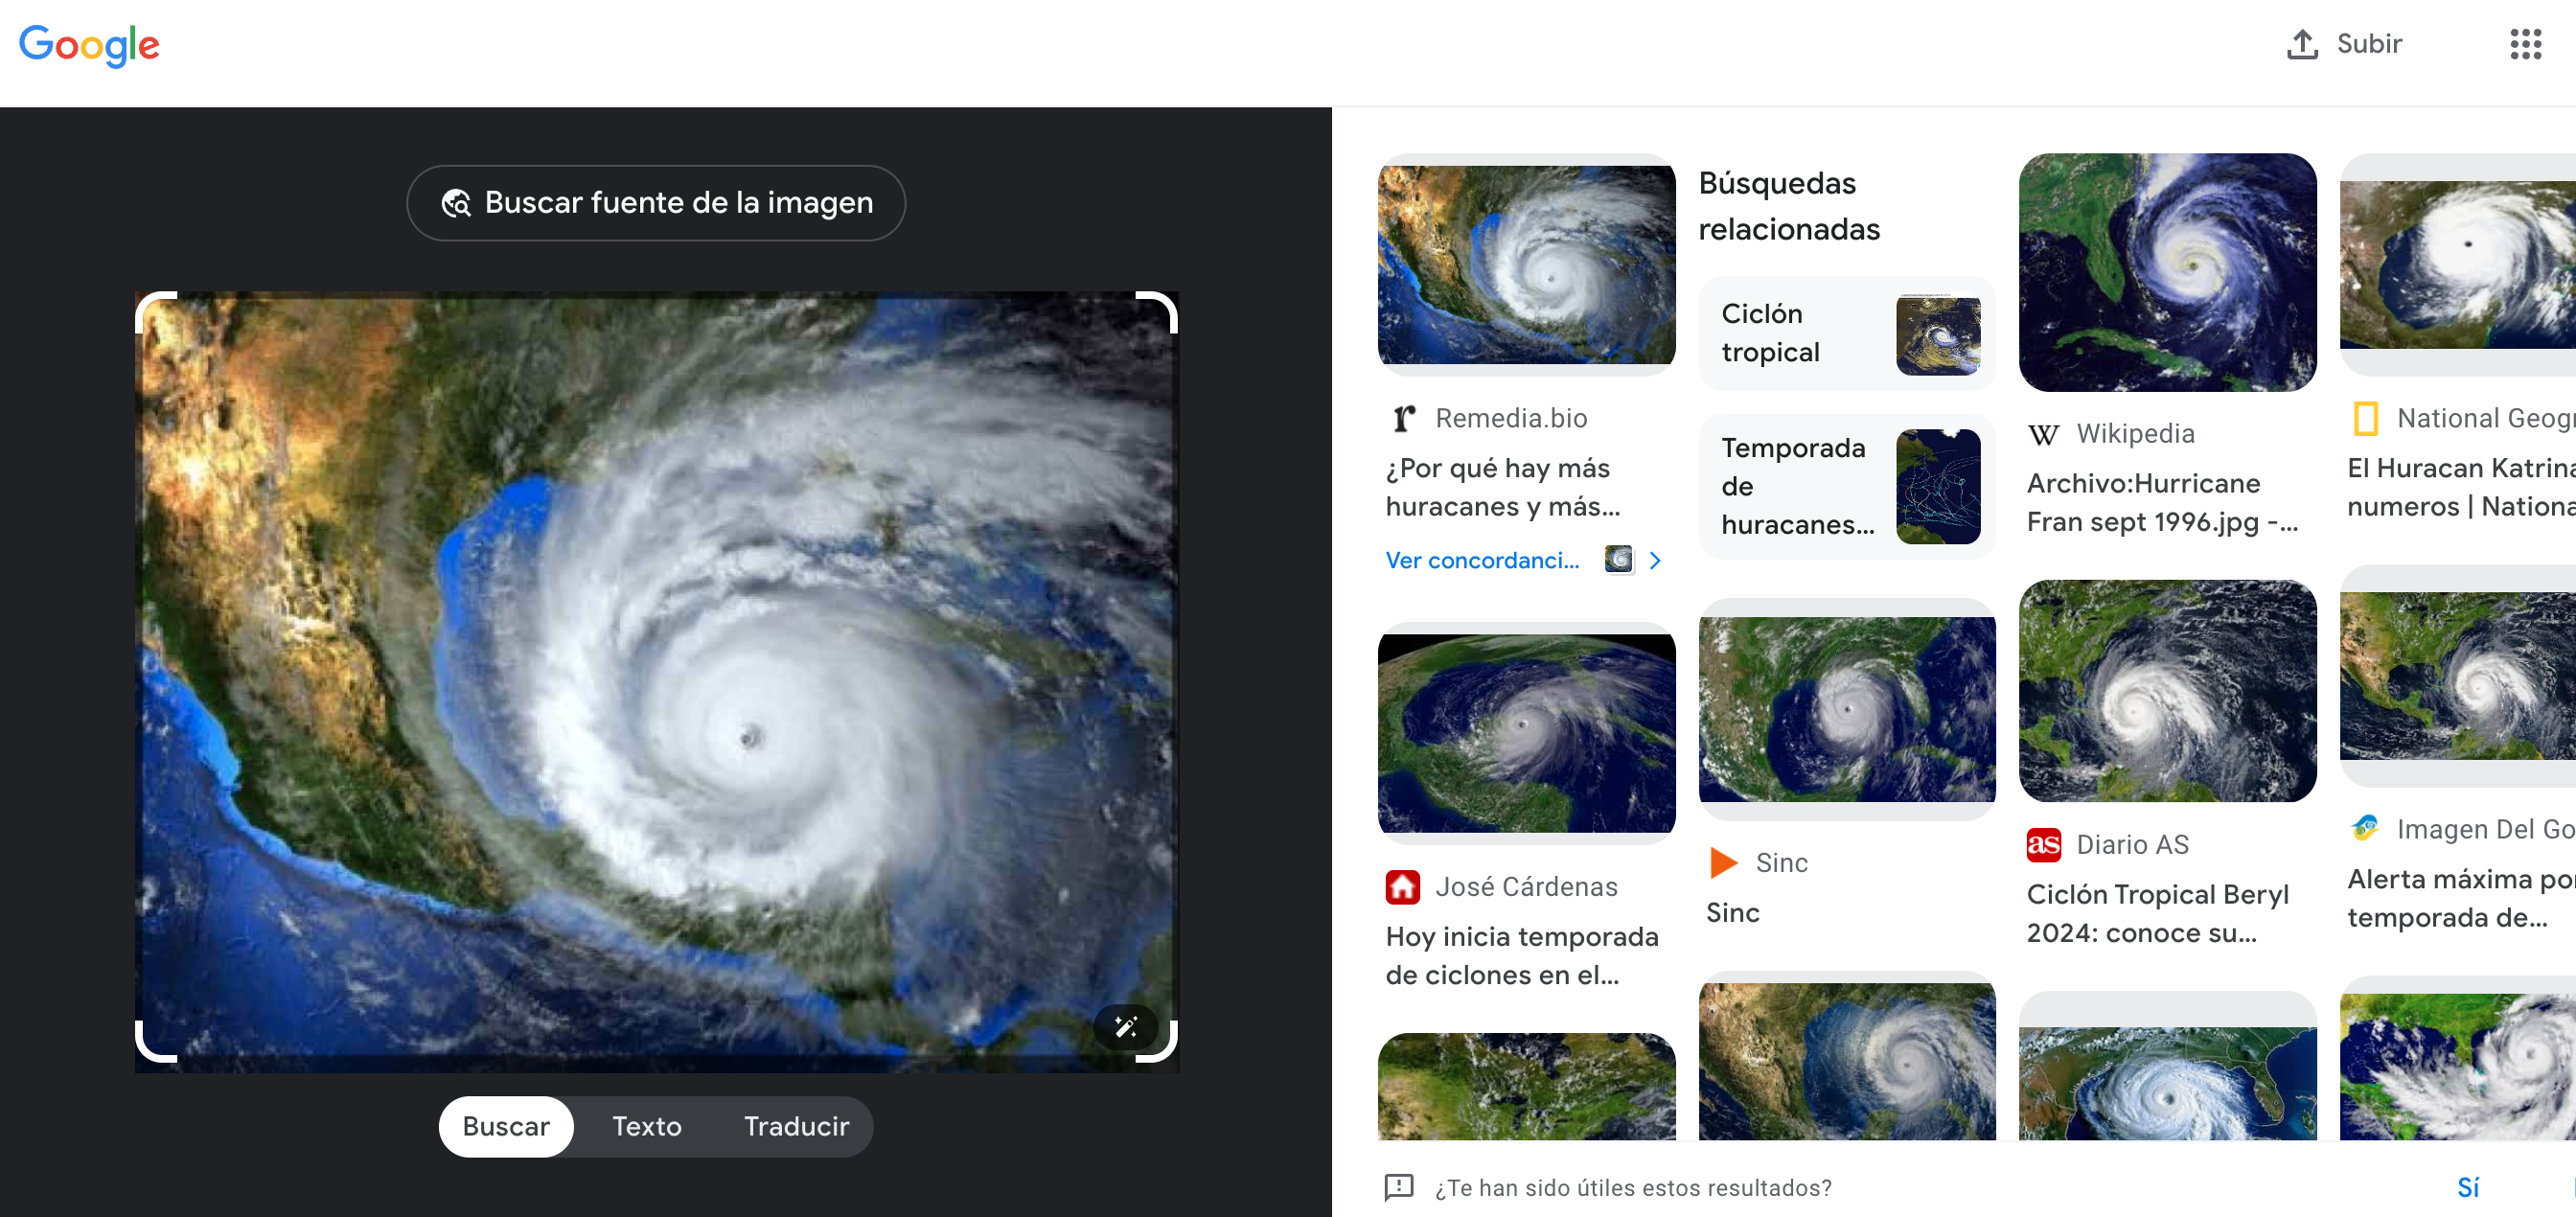
Task: Click the Diario AS source logo
Action: coord(2043,845)
